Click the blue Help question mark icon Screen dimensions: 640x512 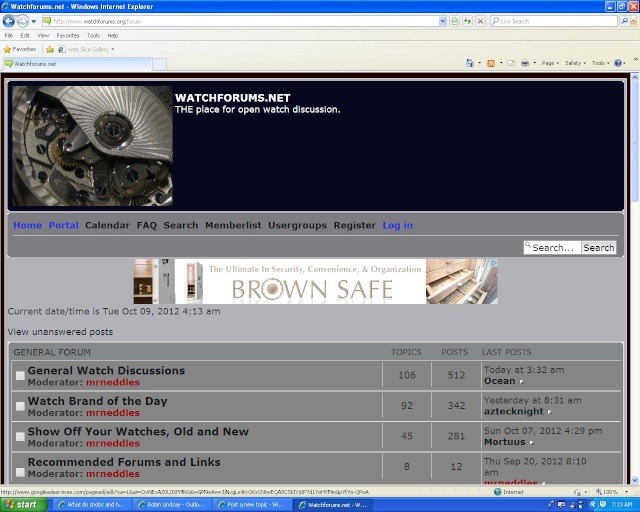click(618, 63)
